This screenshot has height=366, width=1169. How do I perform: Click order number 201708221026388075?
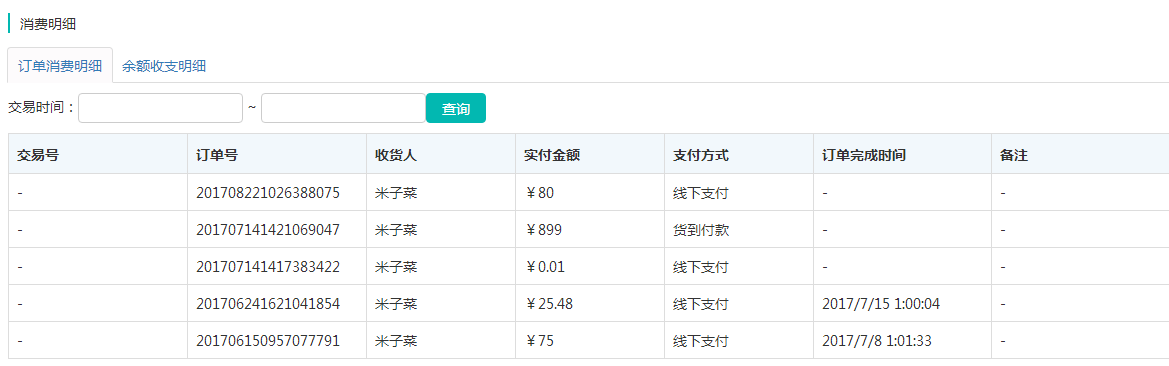point(268,193)
